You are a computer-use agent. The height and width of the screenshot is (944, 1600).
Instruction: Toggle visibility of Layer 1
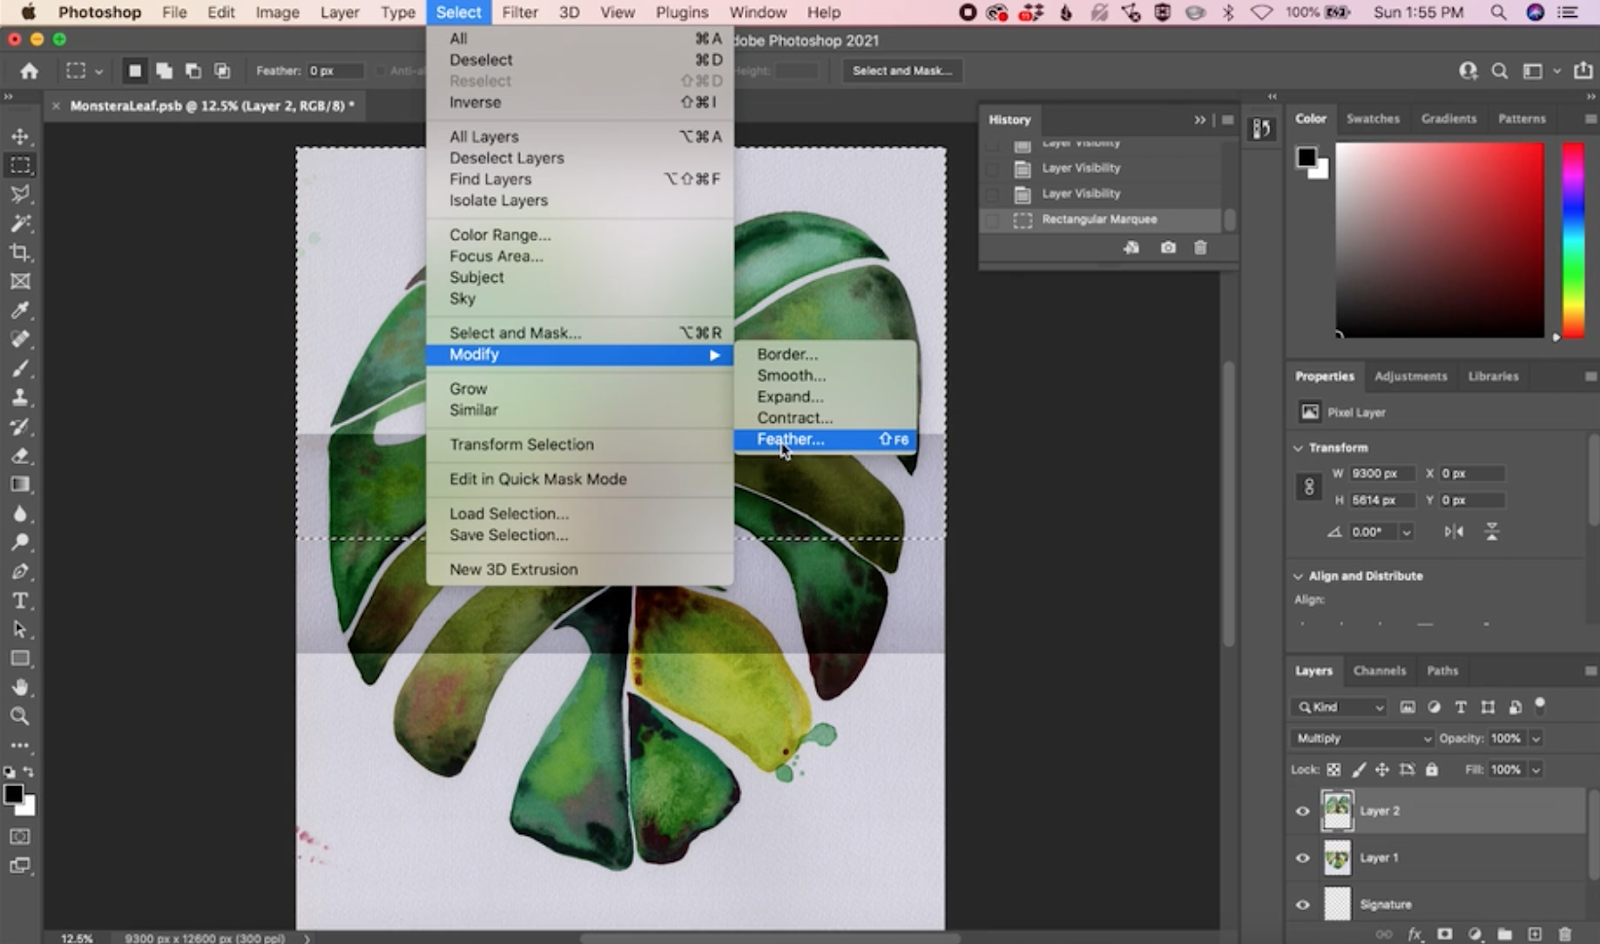coord(1302,857)
